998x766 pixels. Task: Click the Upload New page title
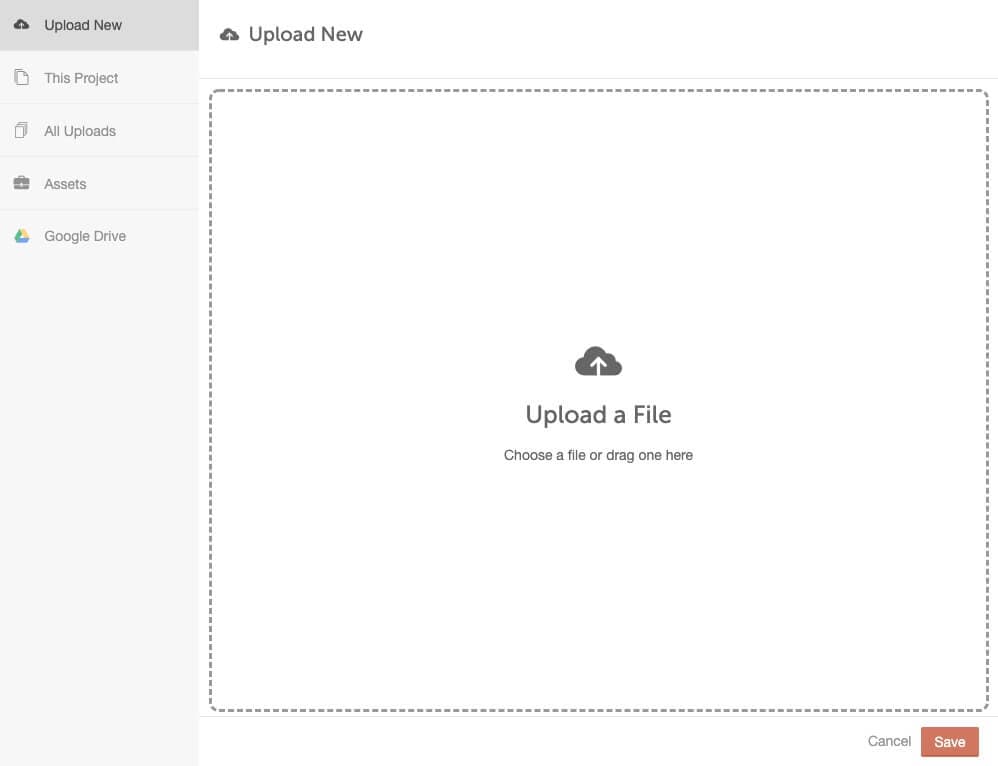(x=306, y=34)
